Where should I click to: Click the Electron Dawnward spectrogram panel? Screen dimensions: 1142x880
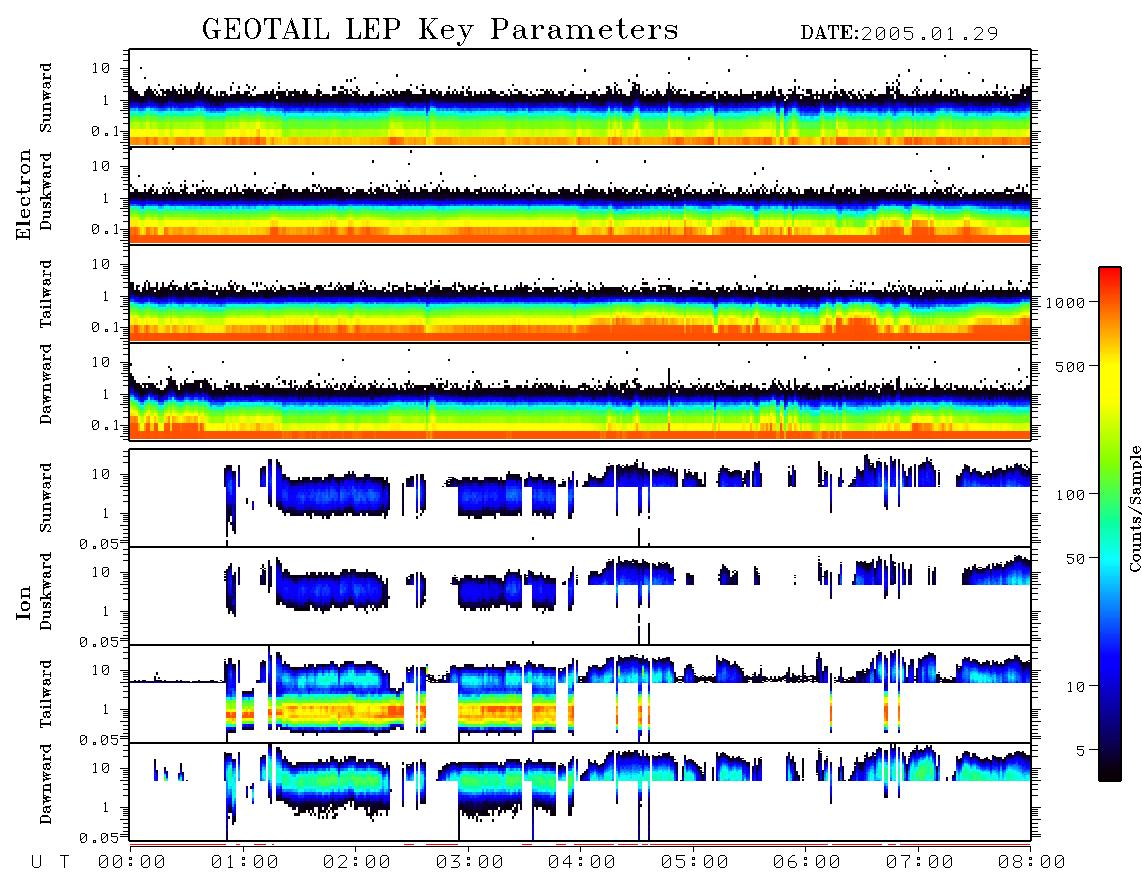click(x=580, y=391)
